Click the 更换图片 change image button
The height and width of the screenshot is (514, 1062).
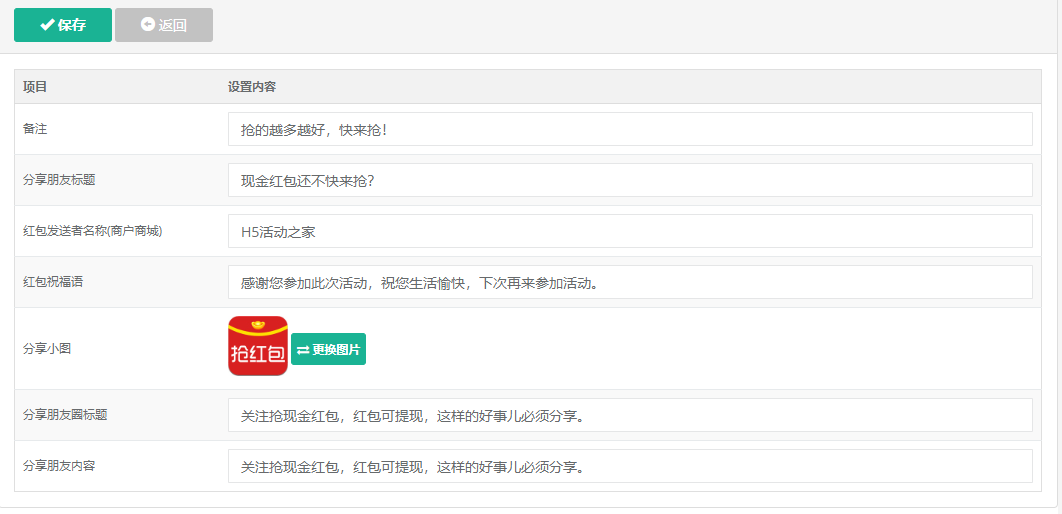tap(328, 349)
